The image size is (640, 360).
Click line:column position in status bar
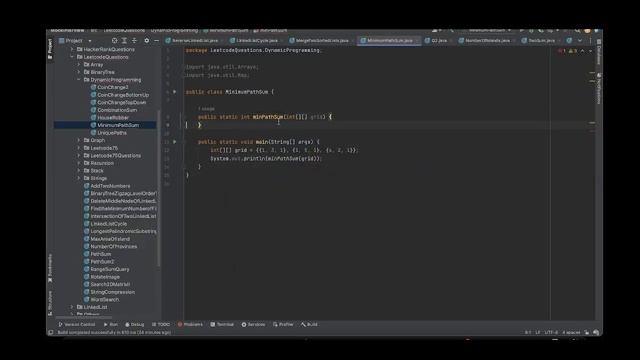pos(528,333)
